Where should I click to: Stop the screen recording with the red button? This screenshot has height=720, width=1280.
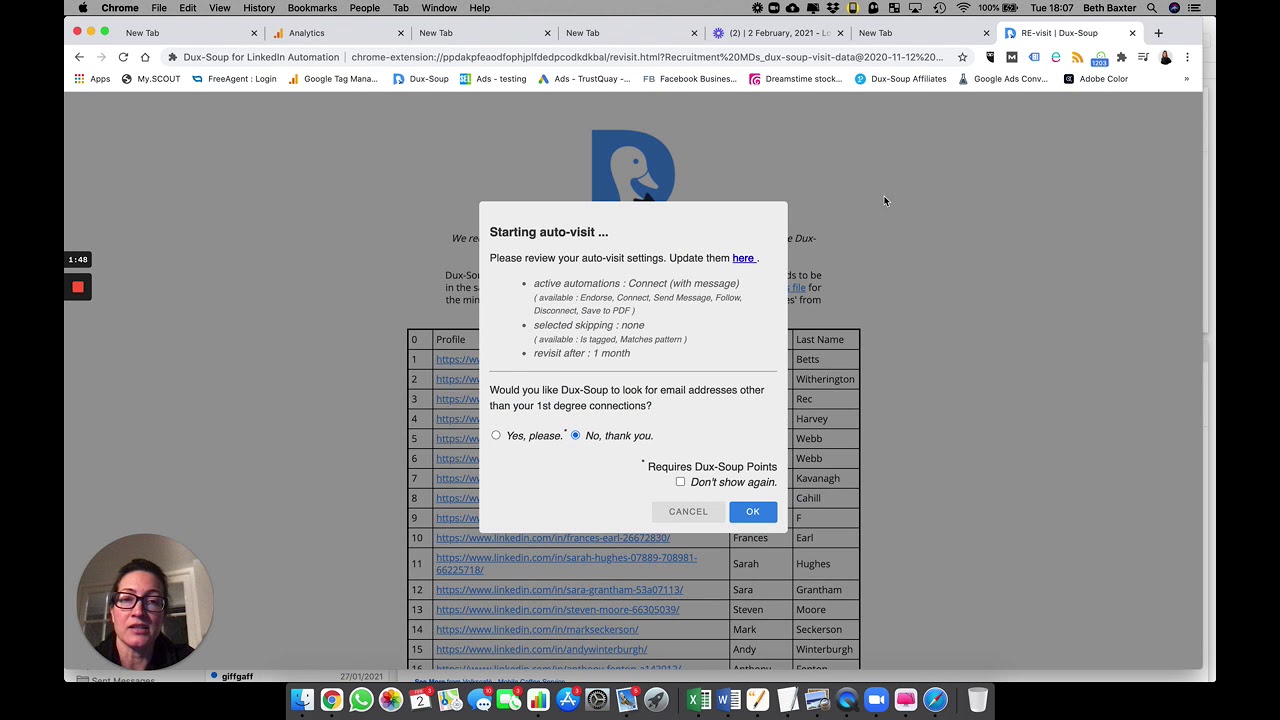[78, 287]
